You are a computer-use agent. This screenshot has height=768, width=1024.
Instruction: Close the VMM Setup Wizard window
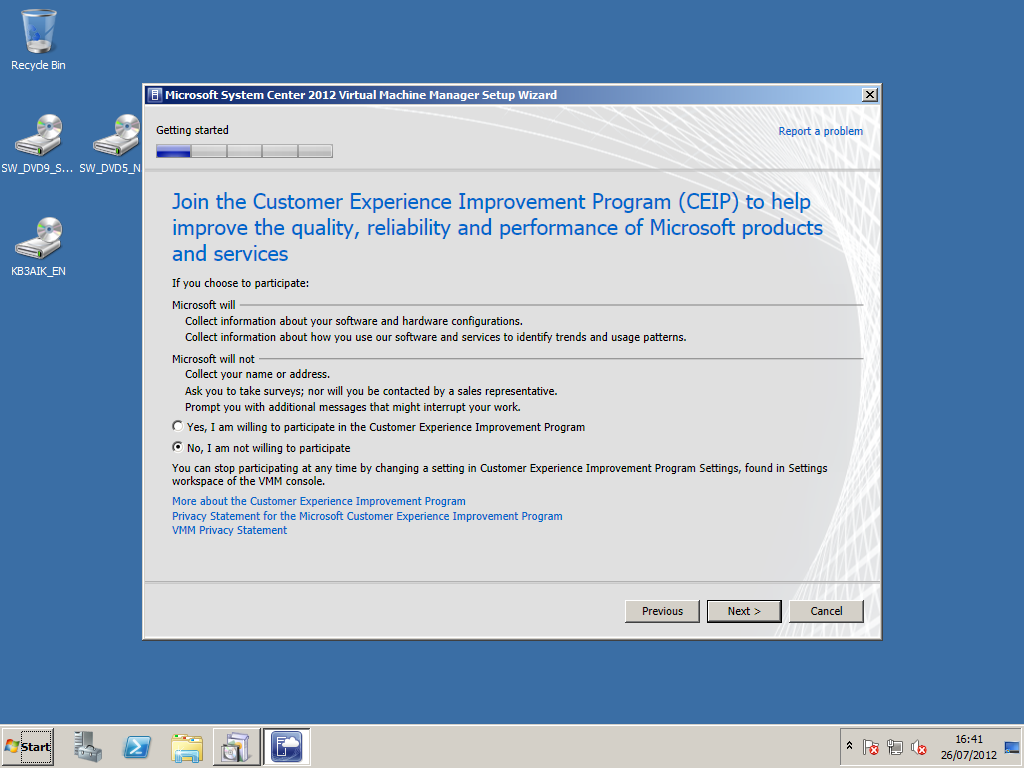click(869, 95)
